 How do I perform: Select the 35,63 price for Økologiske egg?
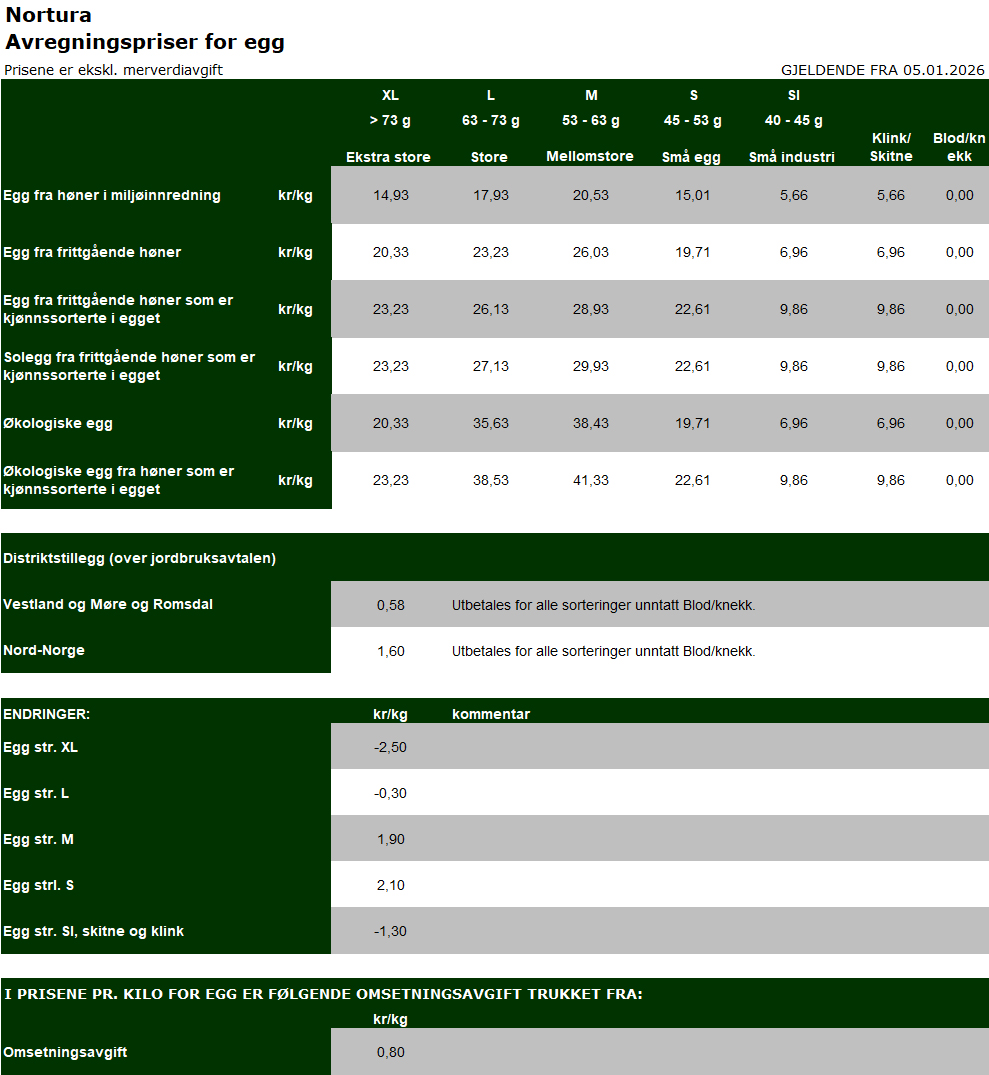(490, 423)
